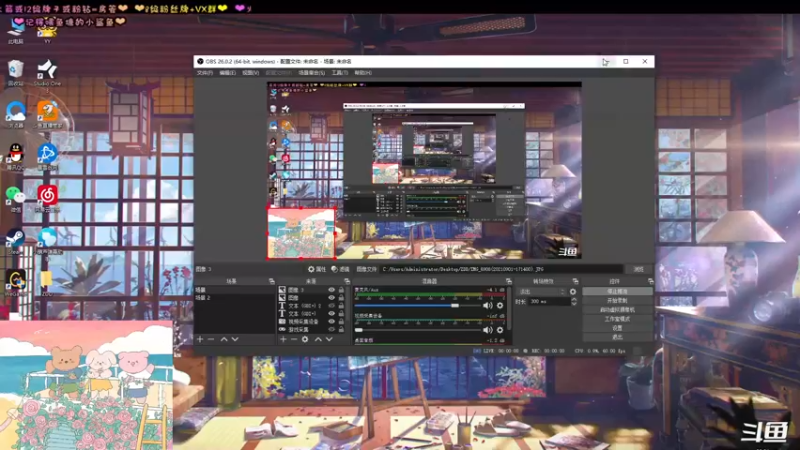Click the remove scene minus icon
The height and width of the screenshot is (450, 800).
click(x=211, y=339)
